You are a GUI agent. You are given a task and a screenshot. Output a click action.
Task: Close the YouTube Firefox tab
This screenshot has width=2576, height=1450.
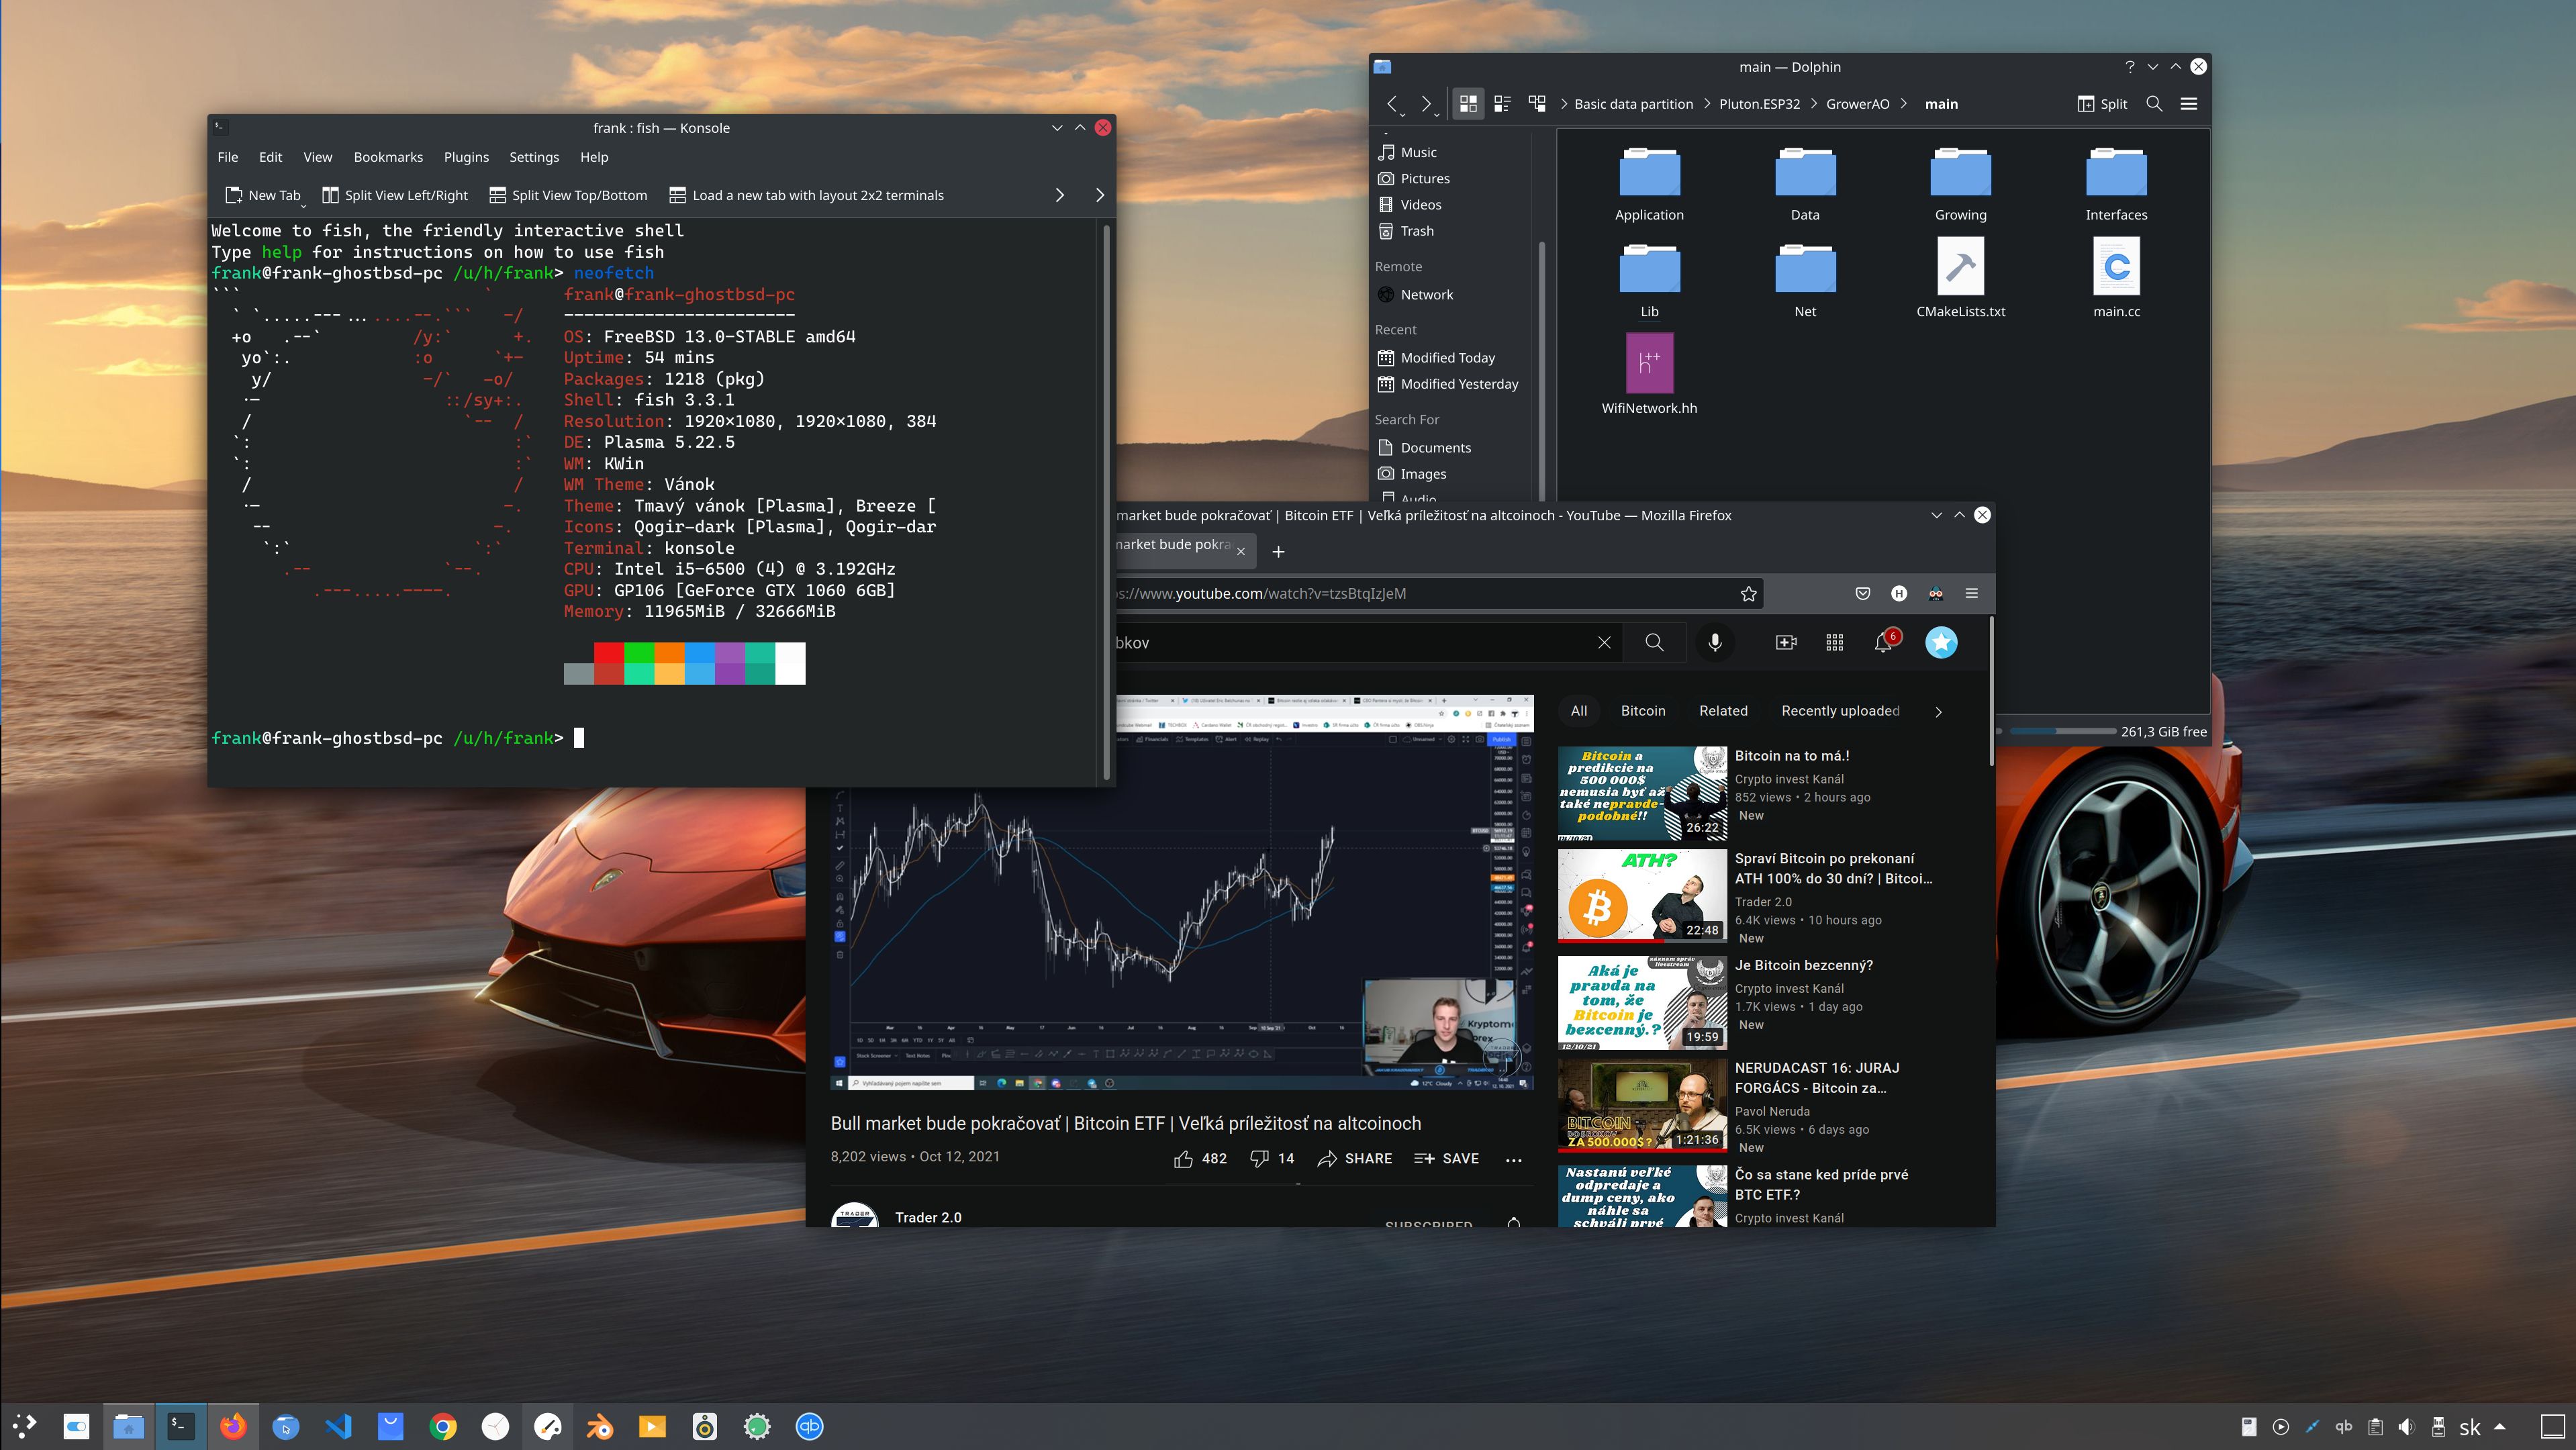click(1241, 551)
